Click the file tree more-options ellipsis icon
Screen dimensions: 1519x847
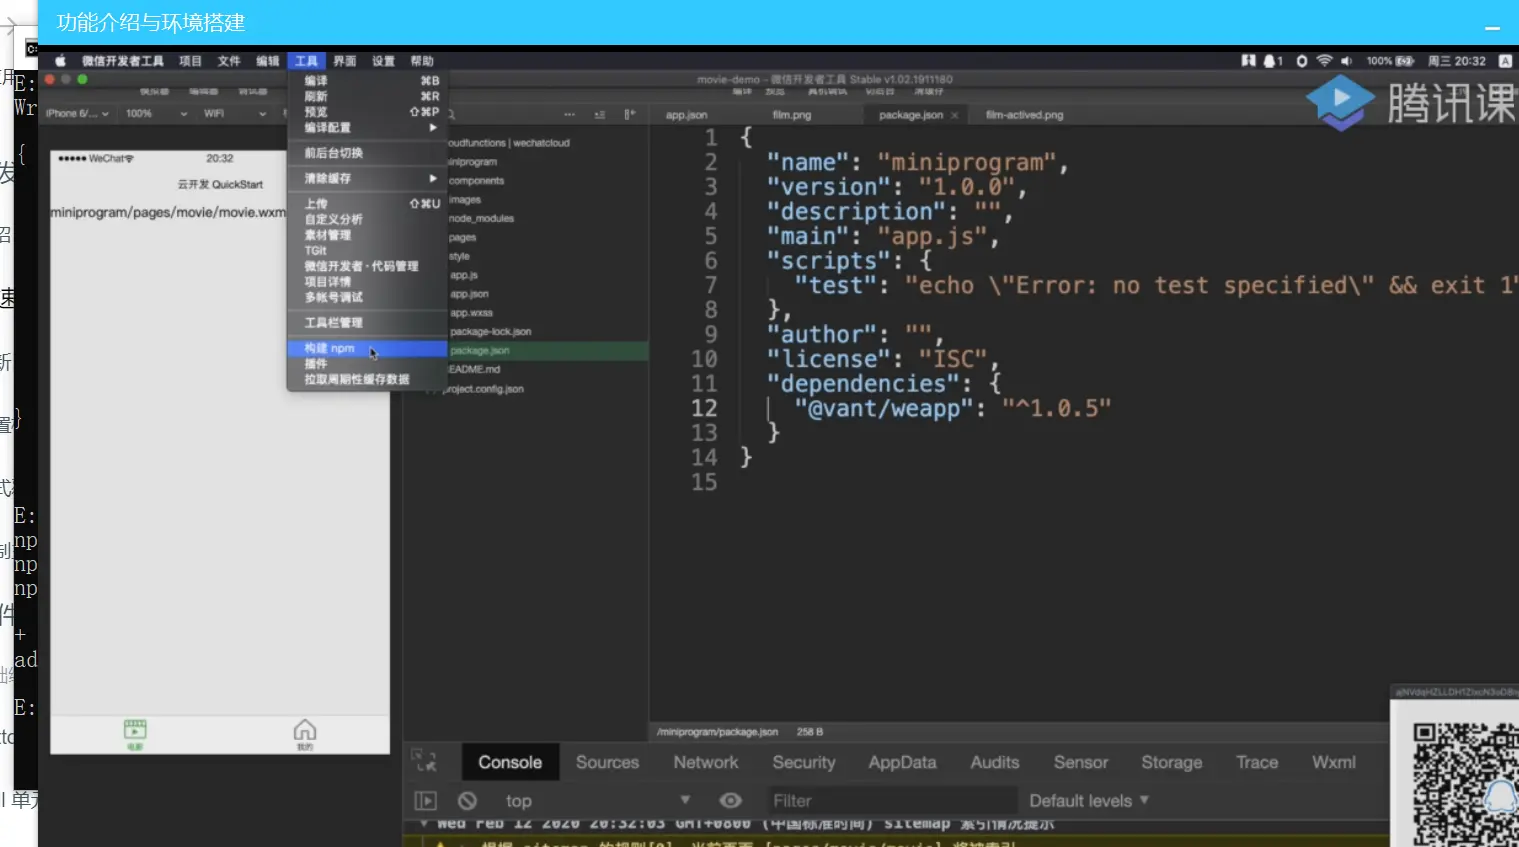click(x=570, y=114)
